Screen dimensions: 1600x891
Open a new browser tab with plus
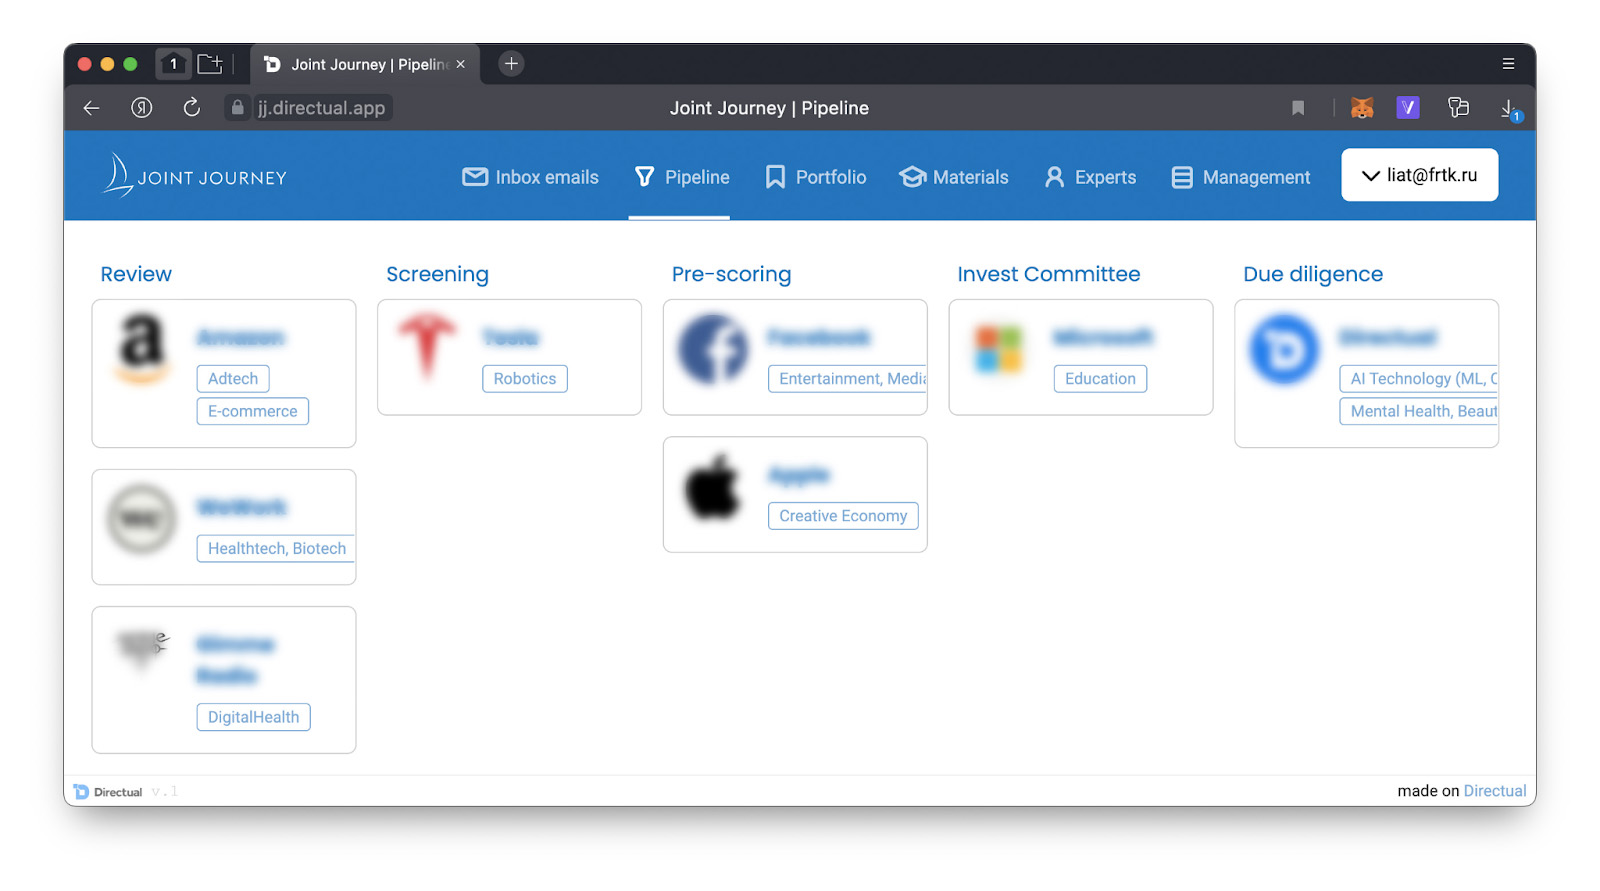pyautogui.click(x=511, y=64)
